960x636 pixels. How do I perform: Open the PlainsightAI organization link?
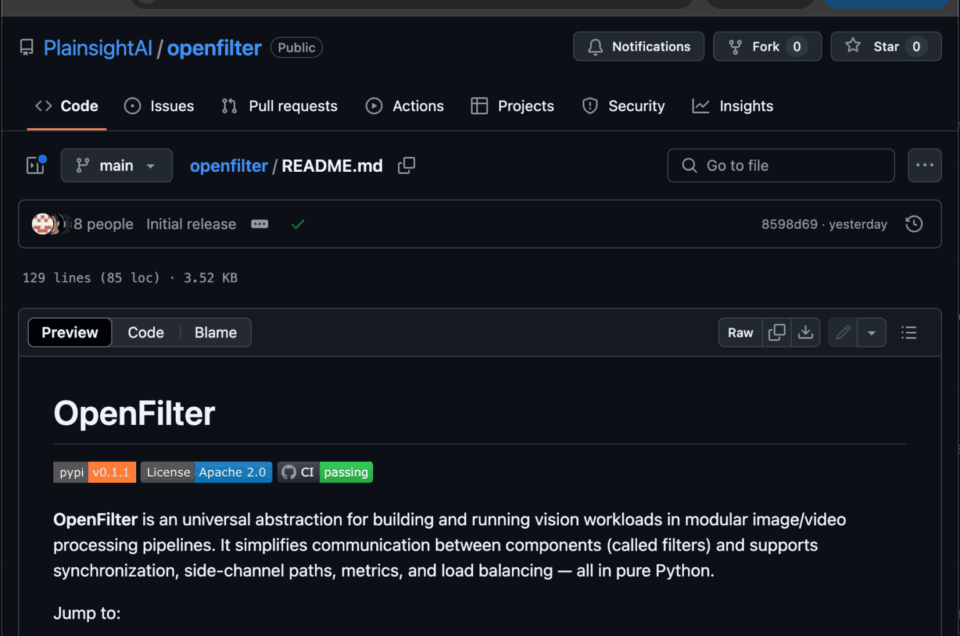98,48
